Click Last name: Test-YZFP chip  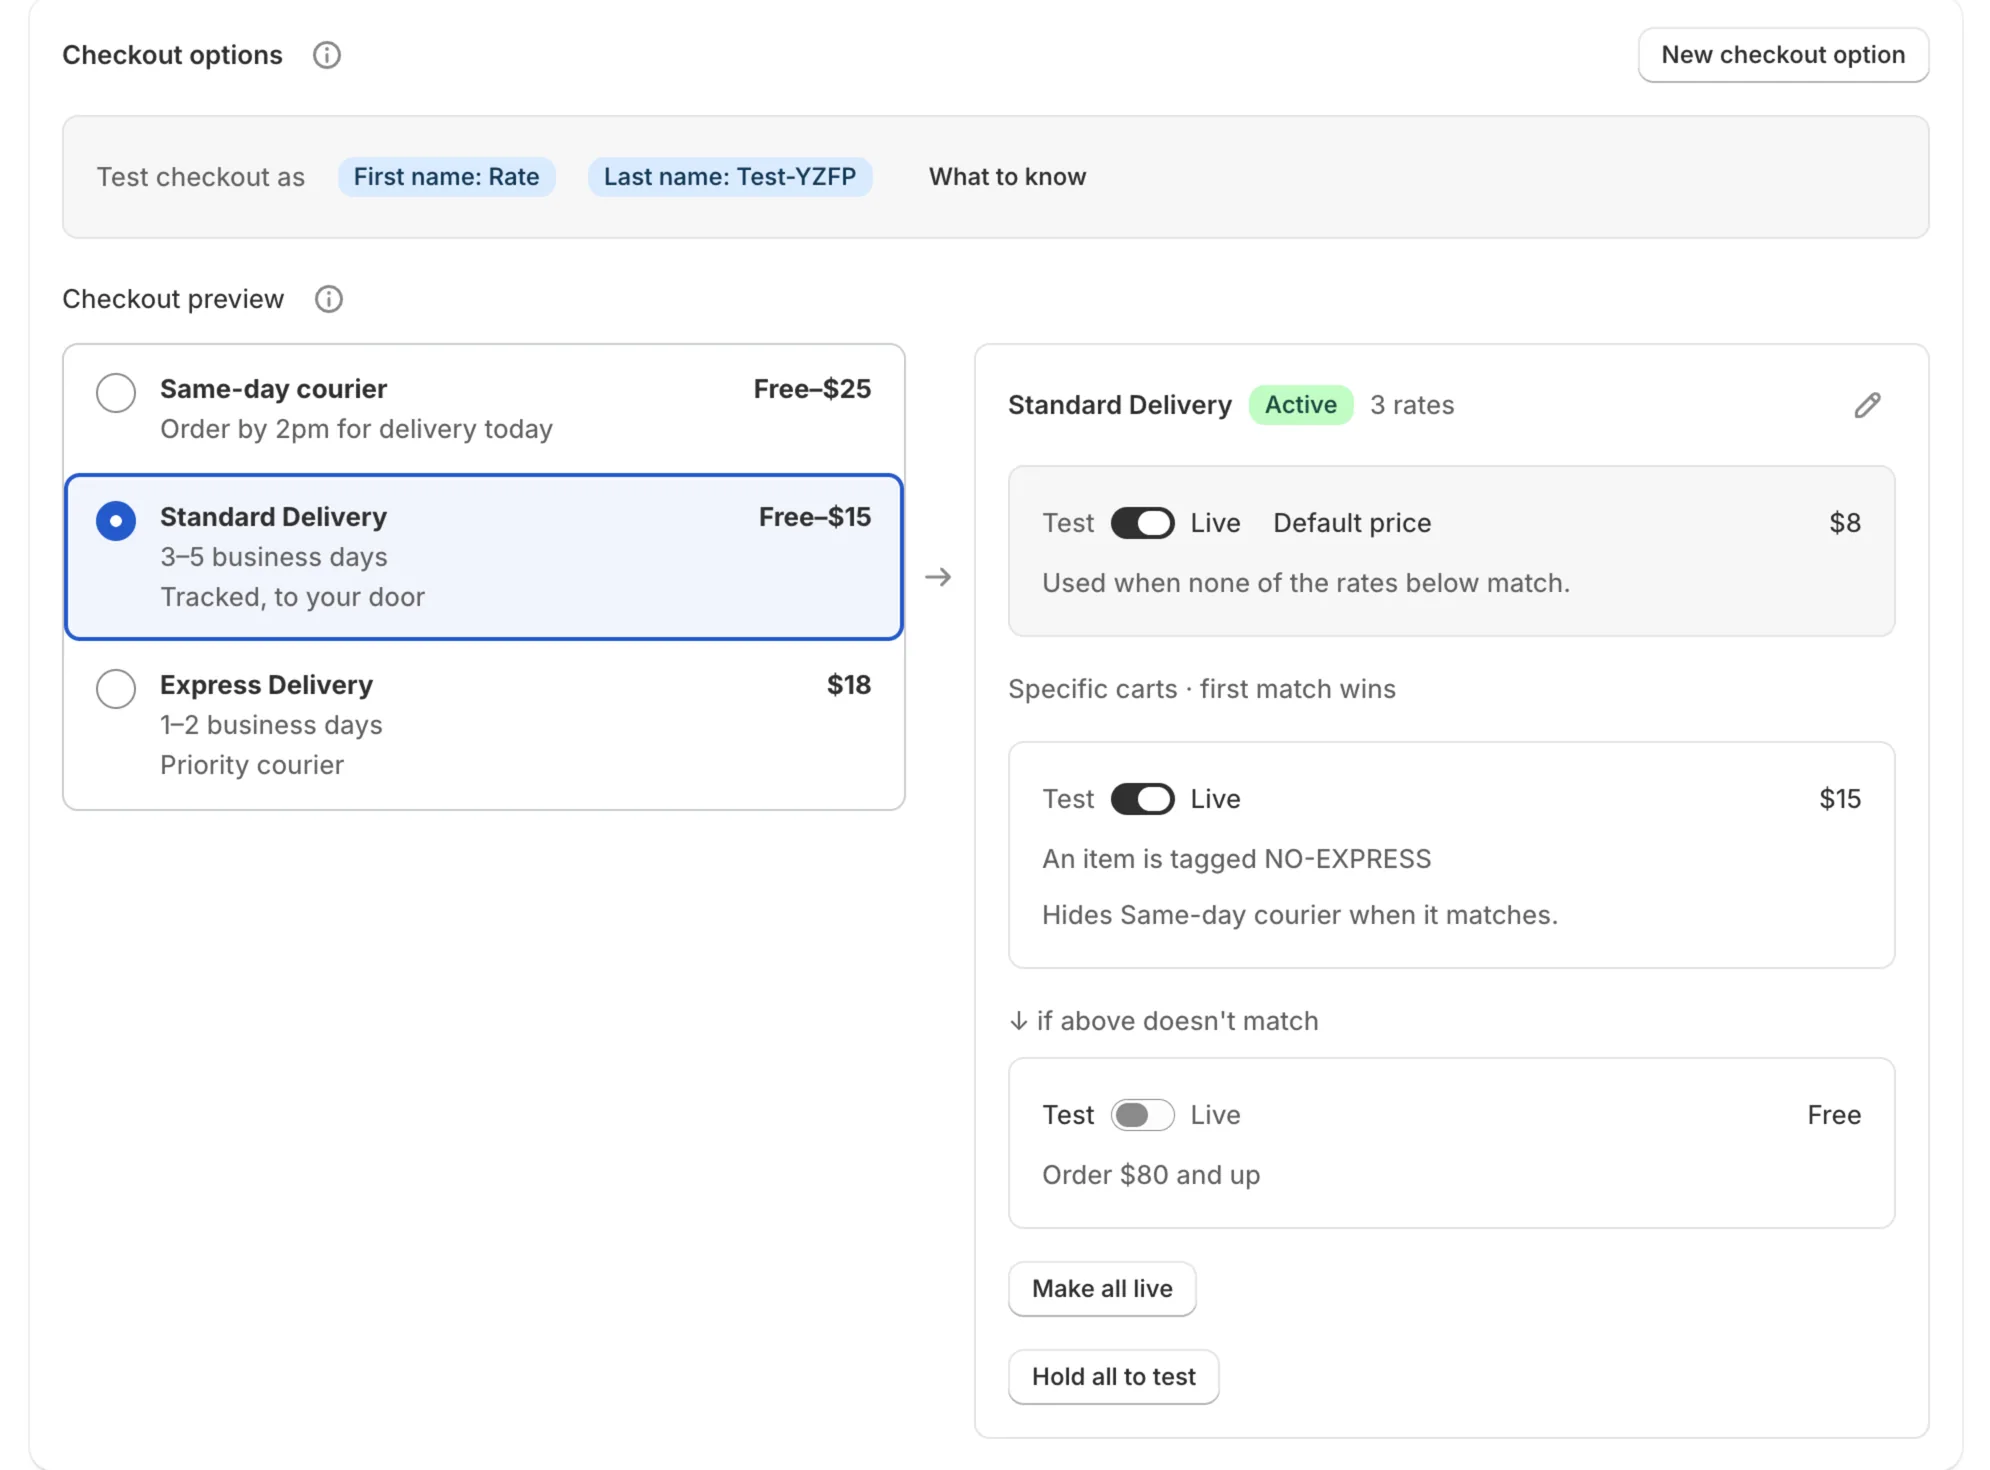click(x=730, y=177)
